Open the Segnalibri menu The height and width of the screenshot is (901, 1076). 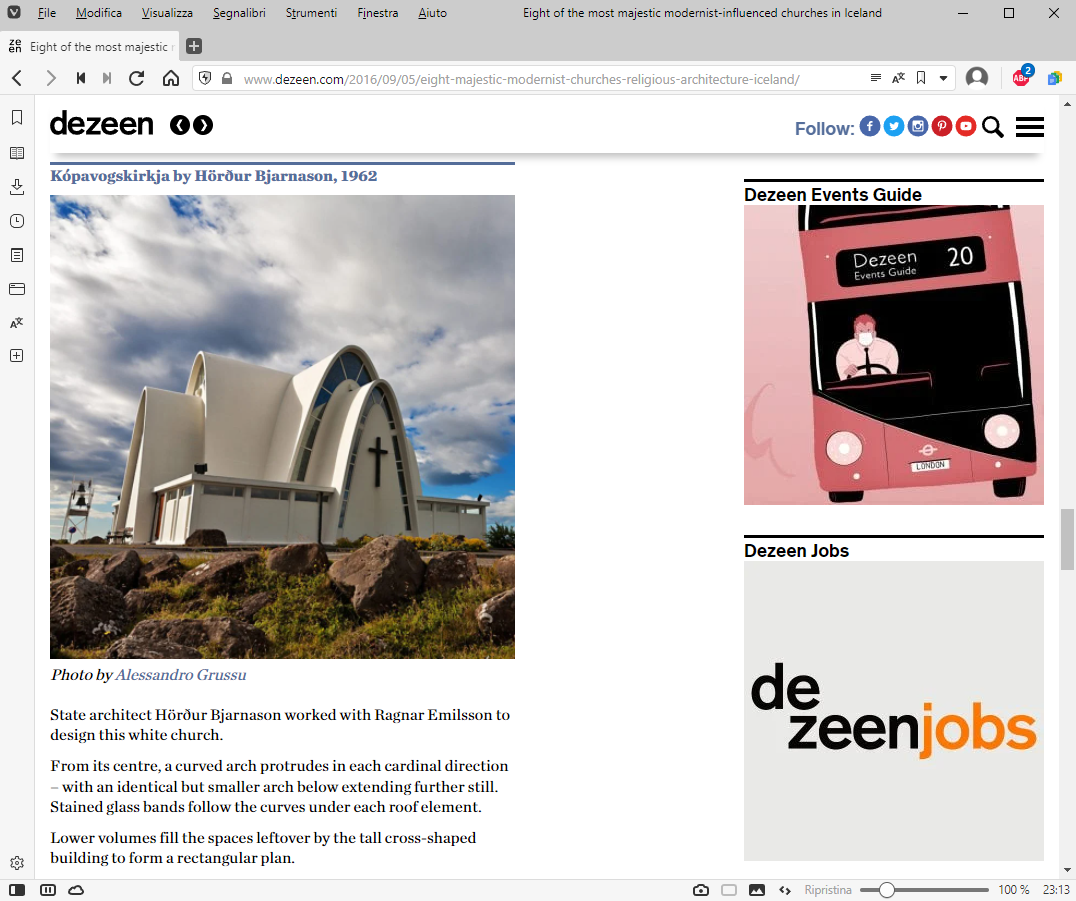coord(239,12)
